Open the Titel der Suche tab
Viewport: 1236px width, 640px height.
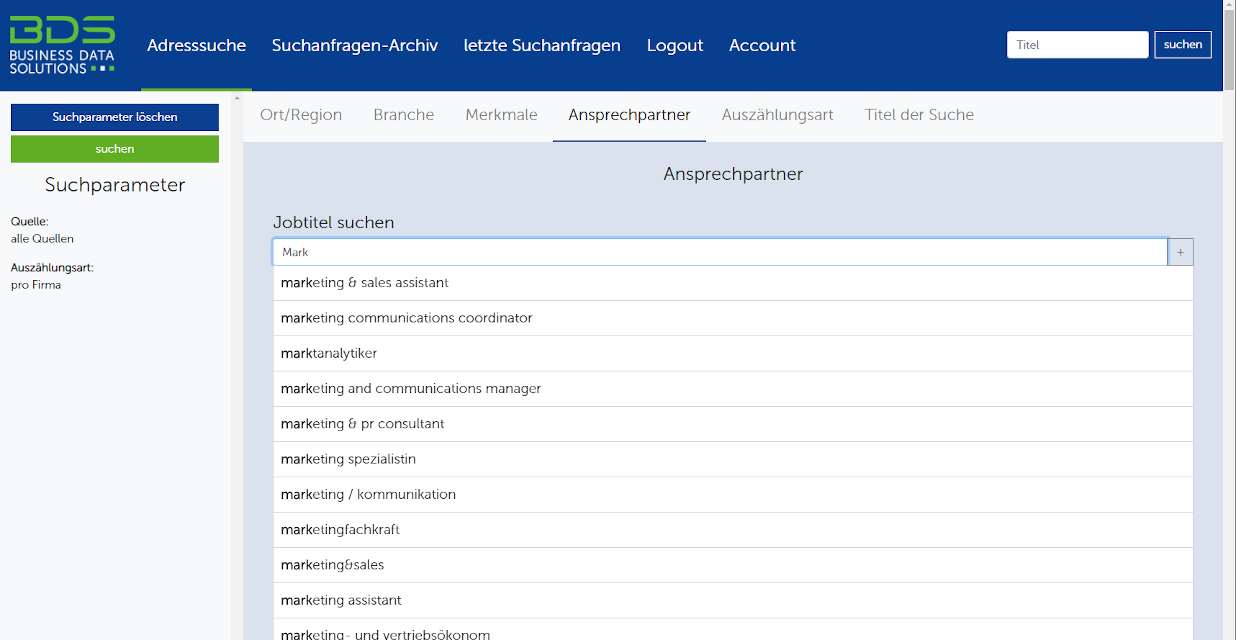(x=919, y=115)
